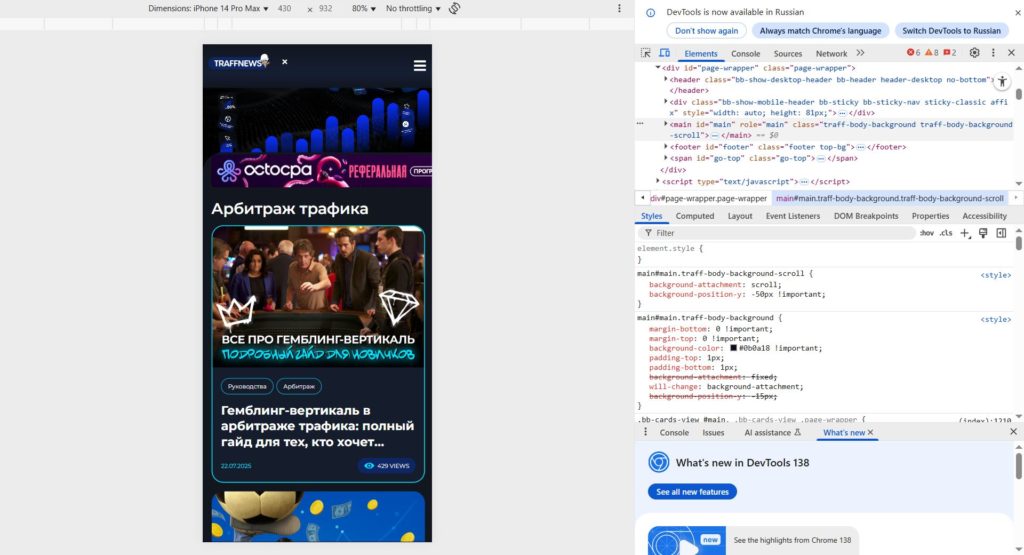Rotate the device viewport orientation

tap(455, 8)
